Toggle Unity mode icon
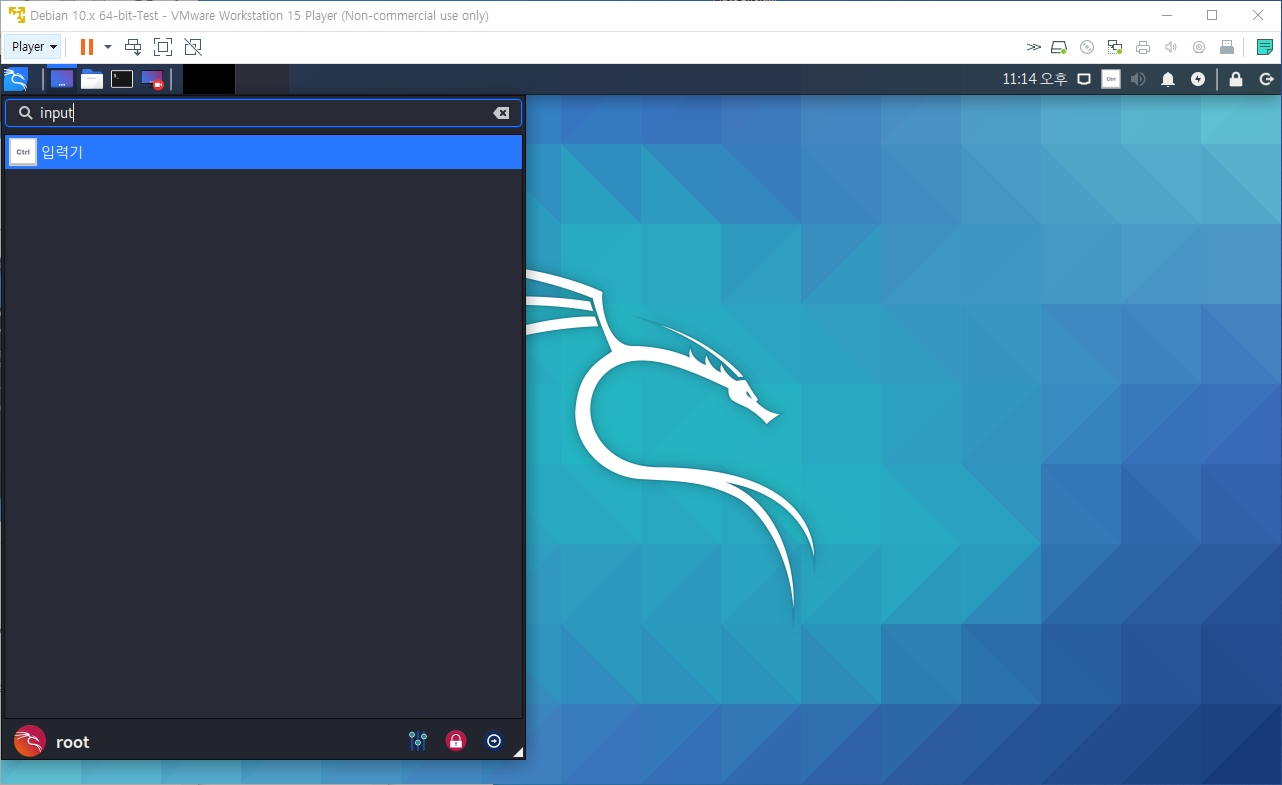 tap(193, 47)
